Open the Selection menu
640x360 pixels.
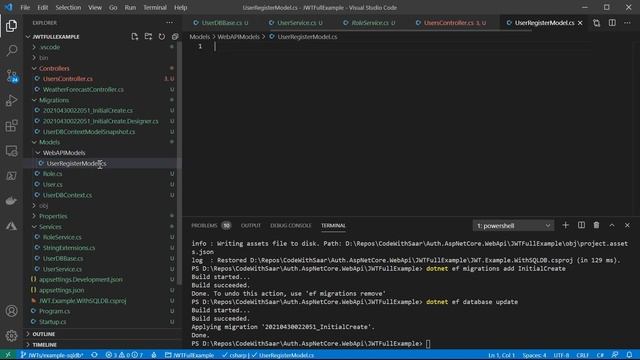[x=68, y=7]
